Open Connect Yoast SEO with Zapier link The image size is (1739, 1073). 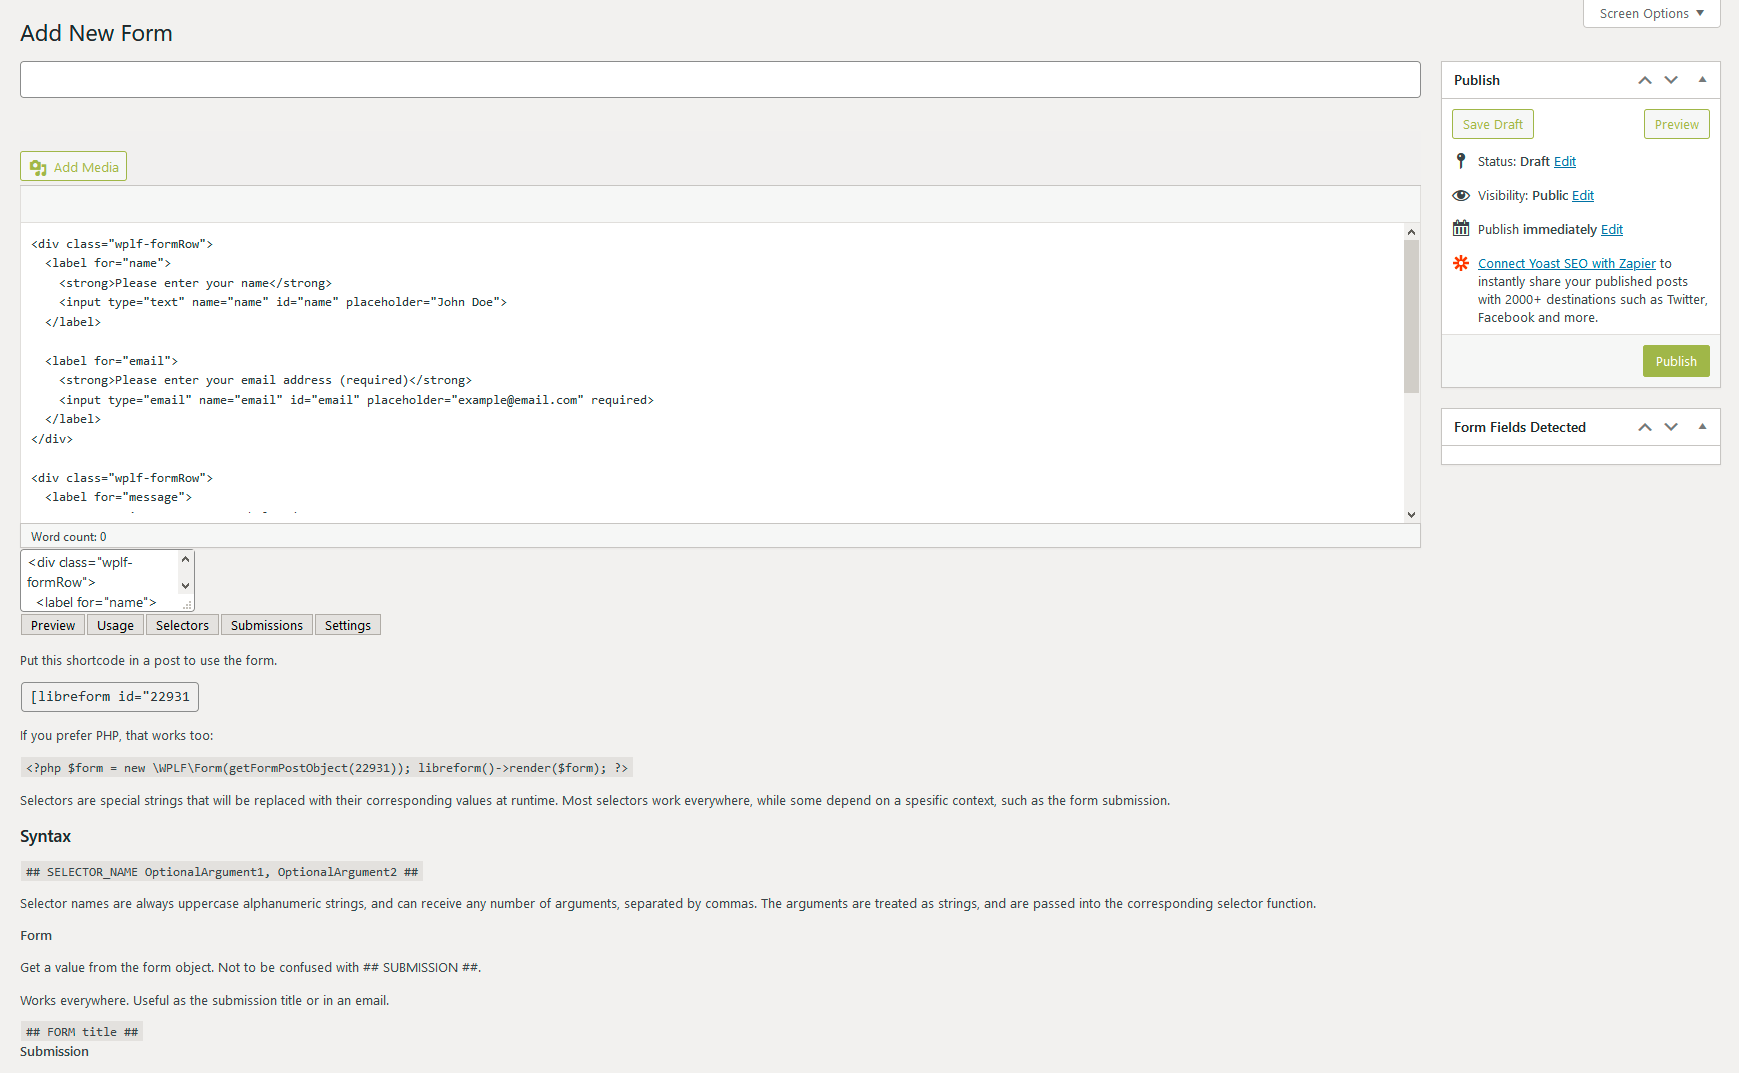point(1566,263)
